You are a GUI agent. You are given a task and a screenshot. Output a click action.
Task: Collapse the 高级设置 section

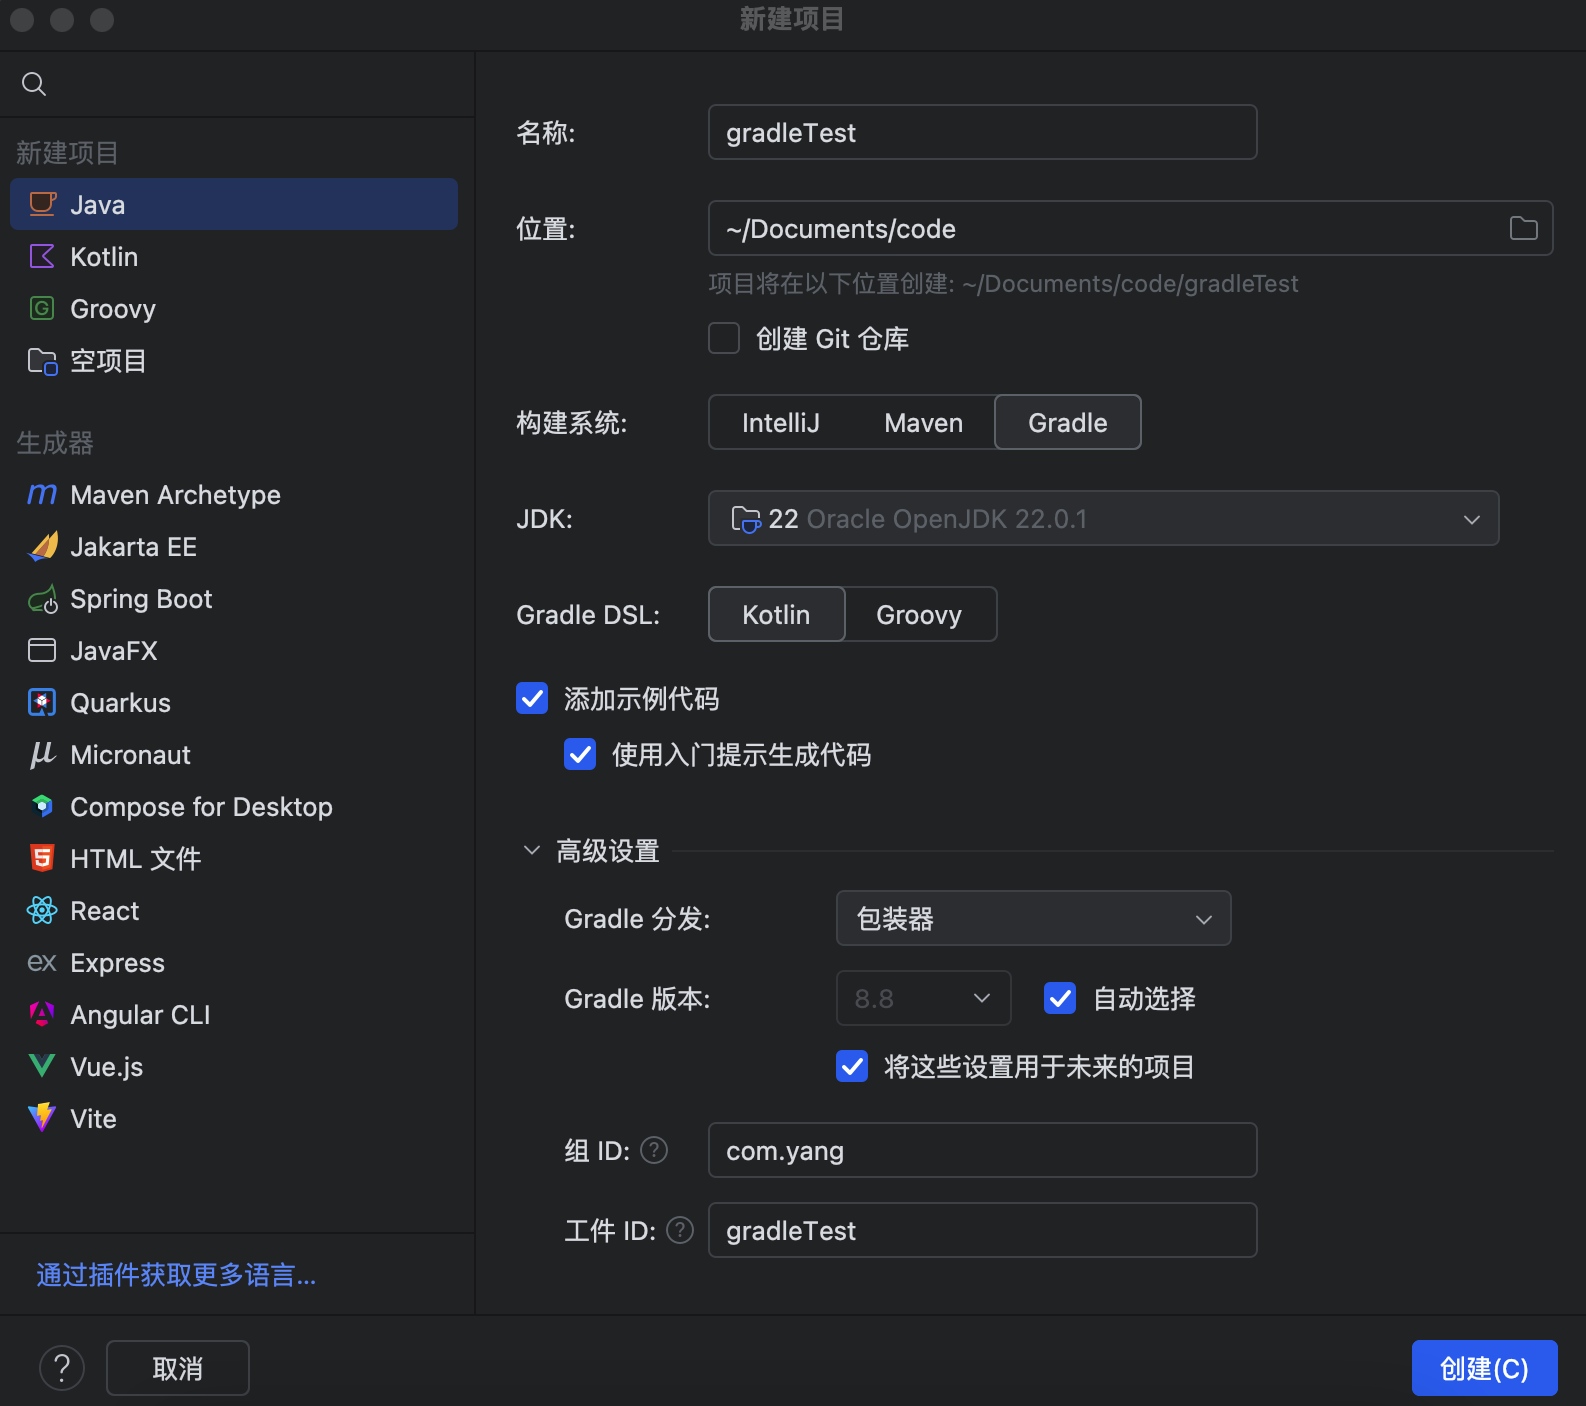(532, 850)
